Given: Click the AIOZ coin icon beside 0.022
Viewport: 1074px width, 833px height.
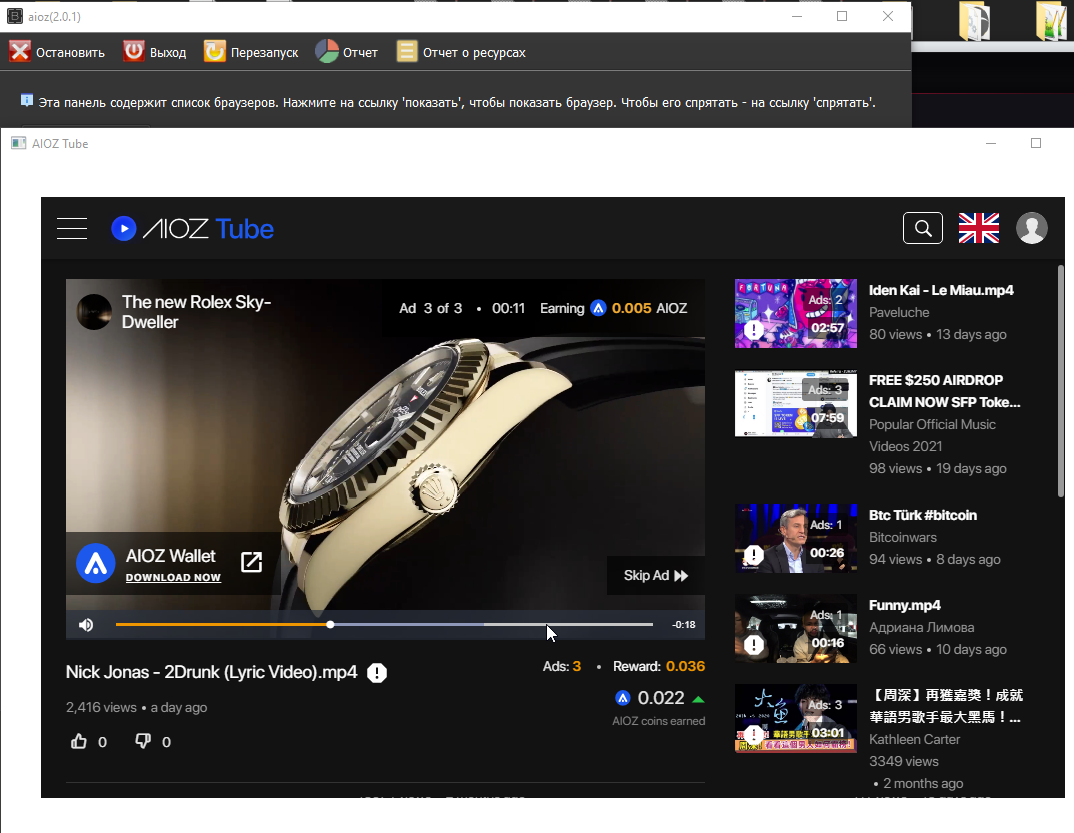Looking at the screenshot, I should 623,698.
